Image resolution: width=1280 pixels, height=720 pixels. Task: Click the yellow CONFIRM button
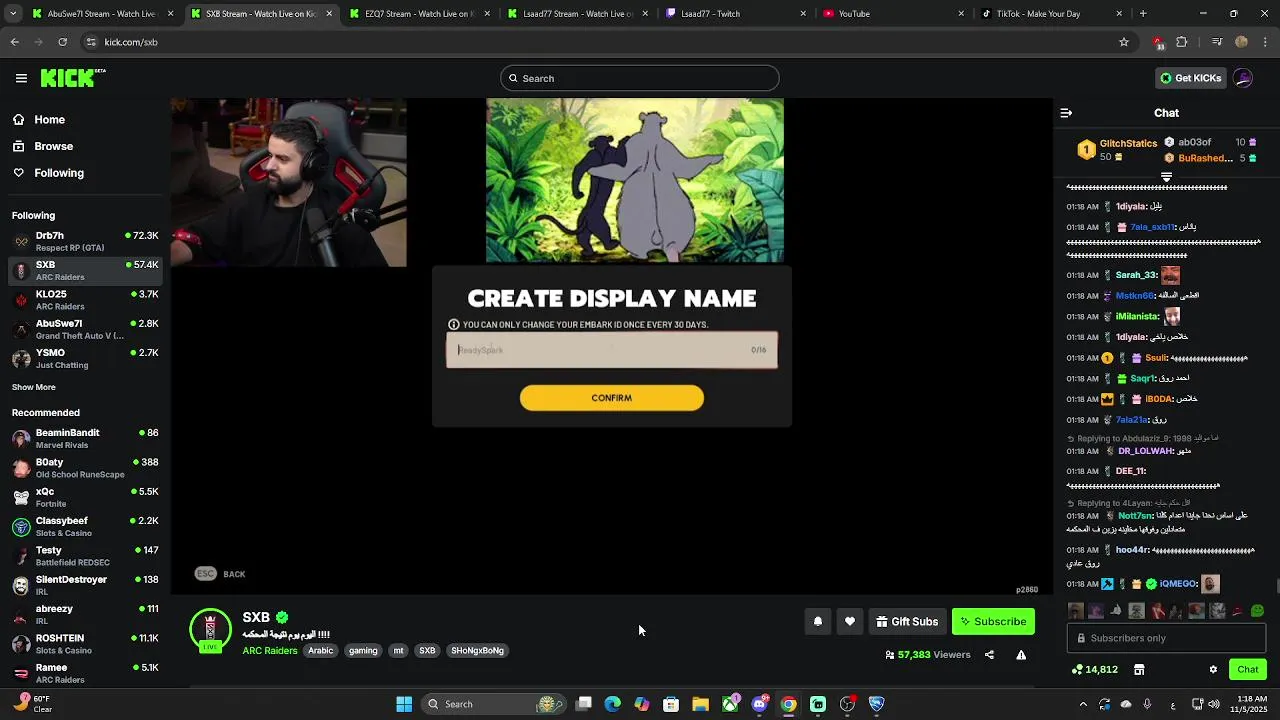(x=611, y=398)
